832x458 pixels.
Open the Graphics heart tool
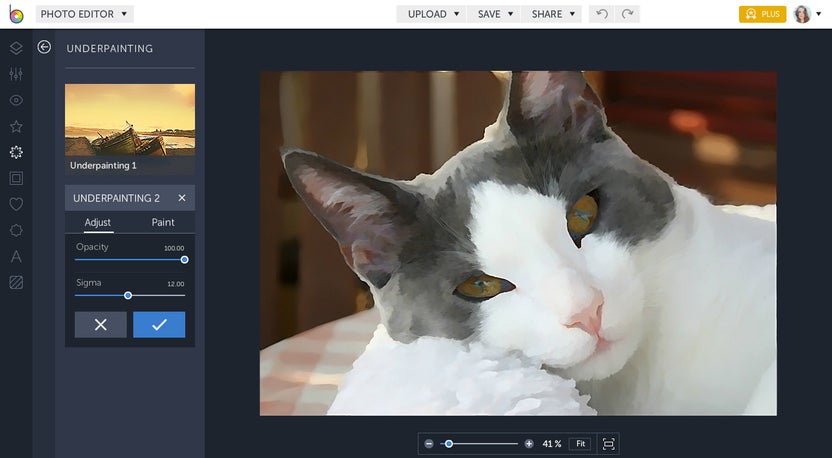tap(16, 204)
